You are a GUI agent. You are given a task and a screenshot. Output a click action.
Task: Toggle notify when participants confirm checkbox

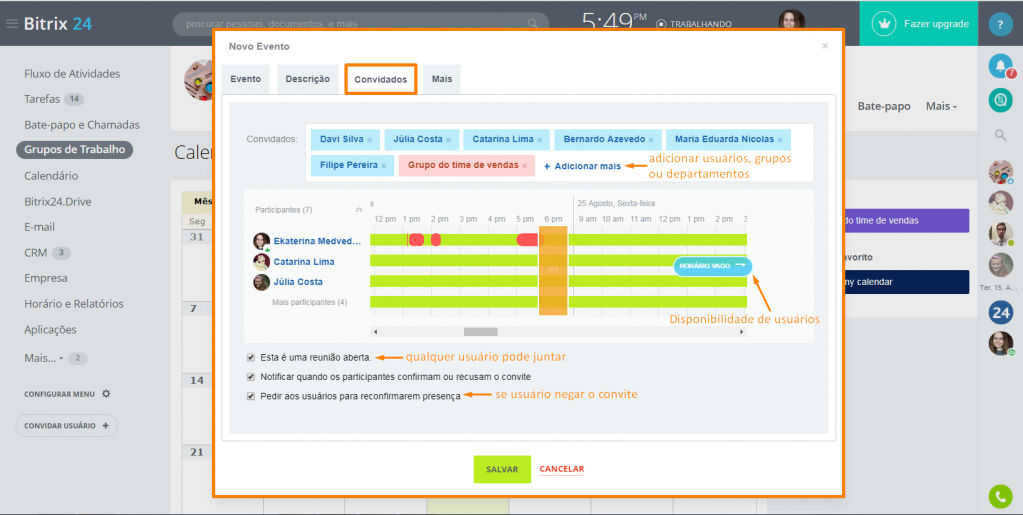[251, 377]
